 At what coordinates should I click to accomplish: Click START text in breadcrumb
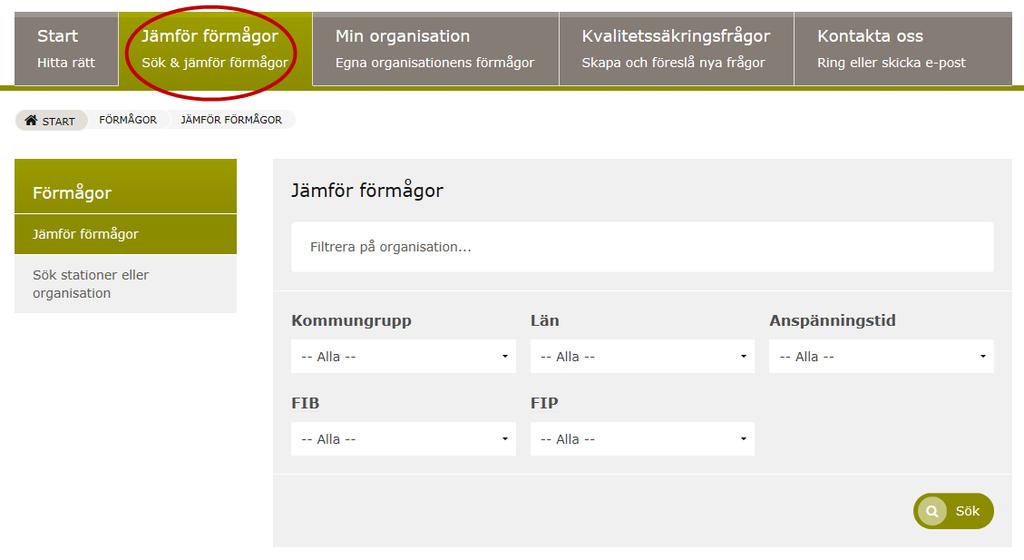59,121
